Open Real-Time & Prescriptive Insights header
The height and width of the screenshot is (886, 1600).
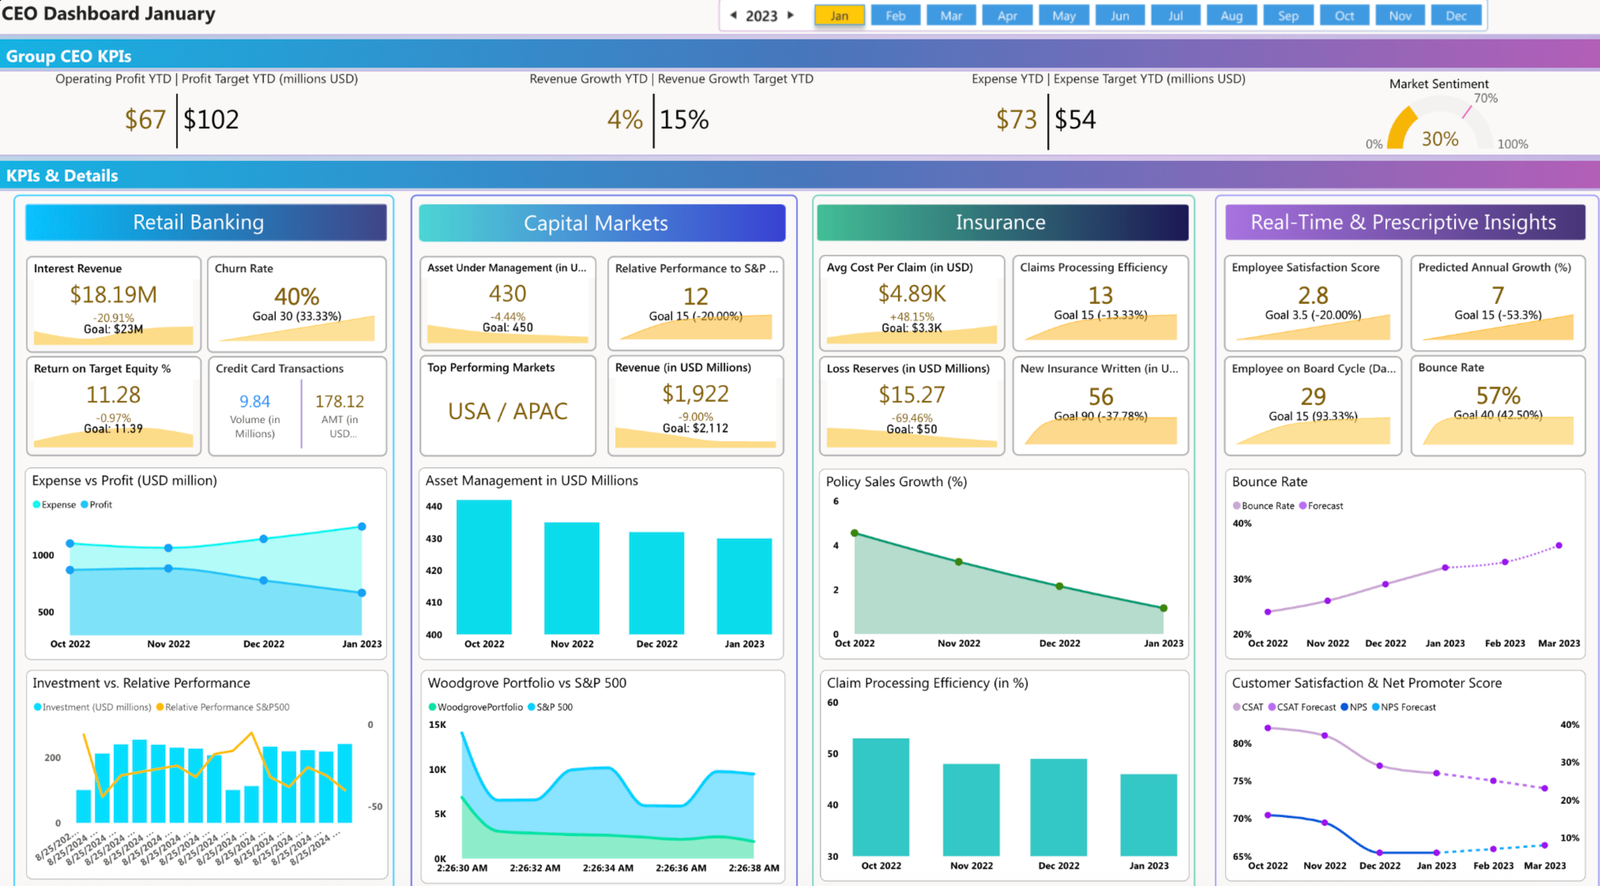(x=1405, y=222)
